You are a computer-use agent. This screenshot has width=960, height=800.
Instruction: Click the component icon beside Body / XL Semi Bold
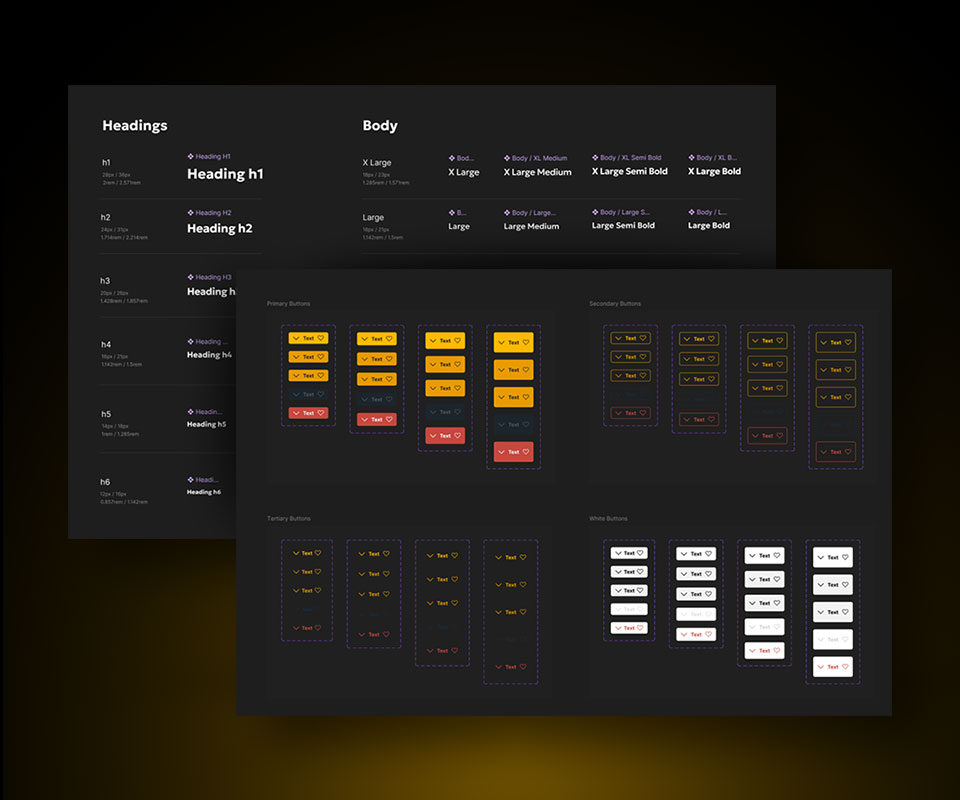[x=595, y=158]
